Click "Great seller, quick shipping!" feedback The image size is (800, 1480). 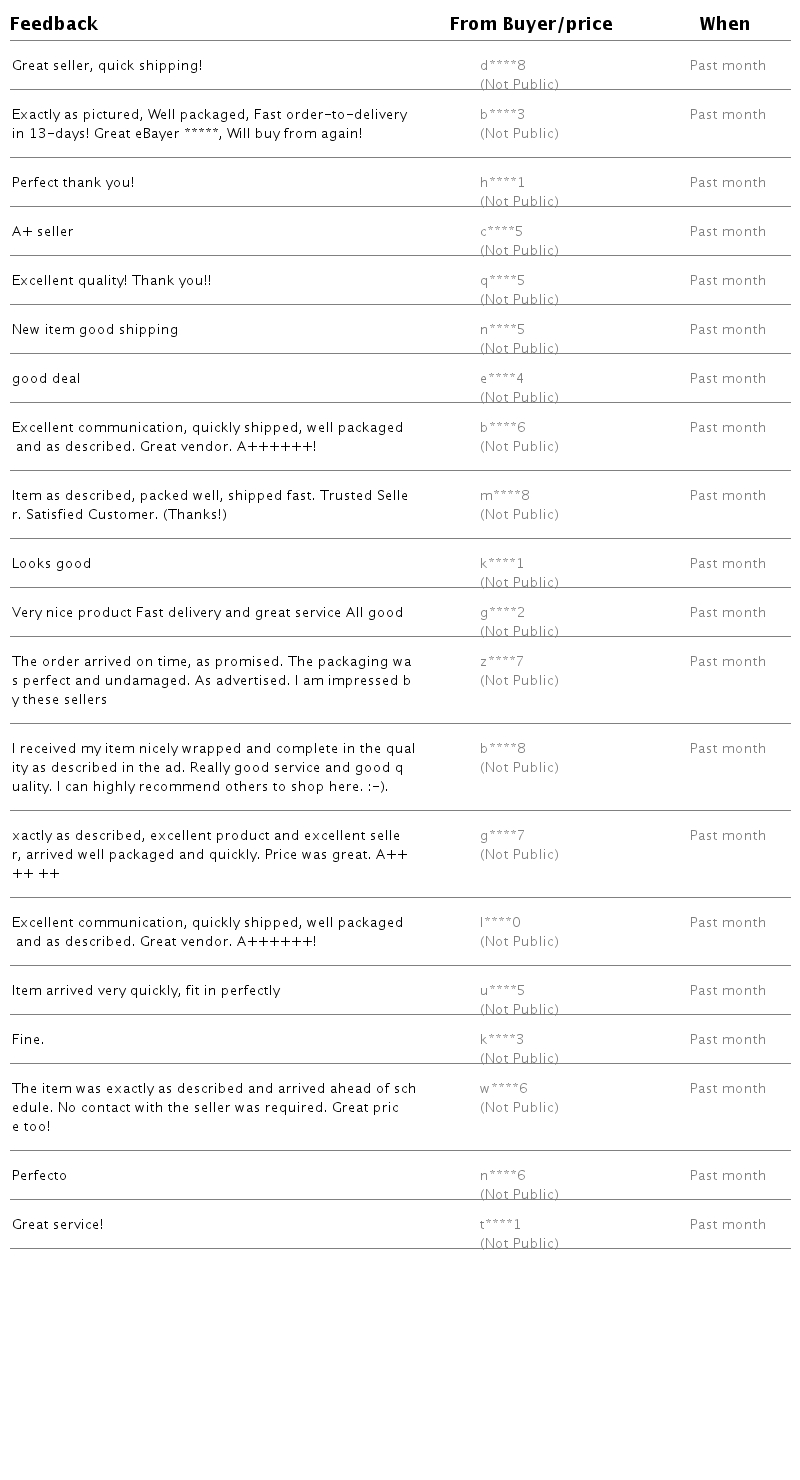pos(107,66)
